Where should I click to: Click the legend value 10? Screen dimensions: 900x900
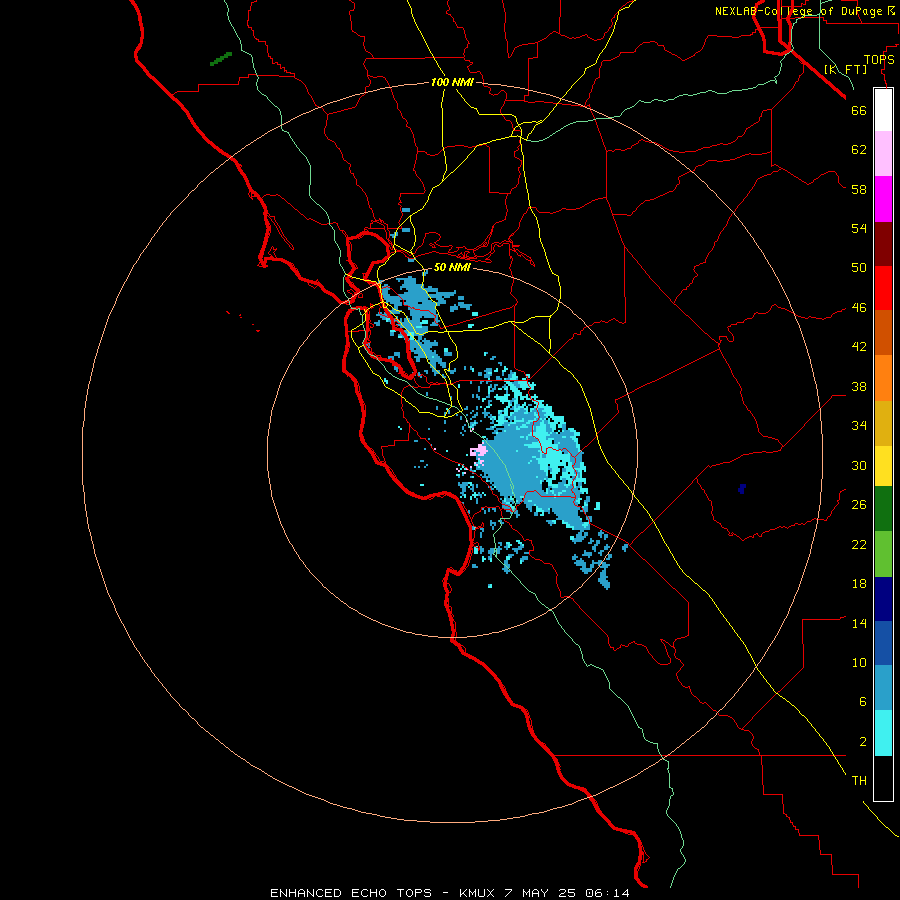pos(859,663)
